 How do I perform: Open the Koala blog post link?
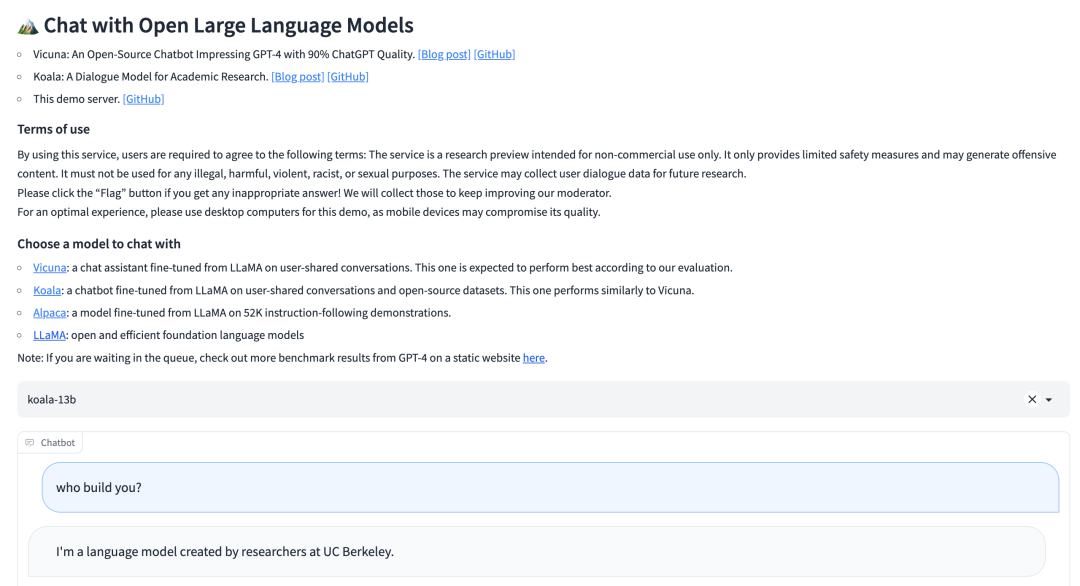[297, 77]
